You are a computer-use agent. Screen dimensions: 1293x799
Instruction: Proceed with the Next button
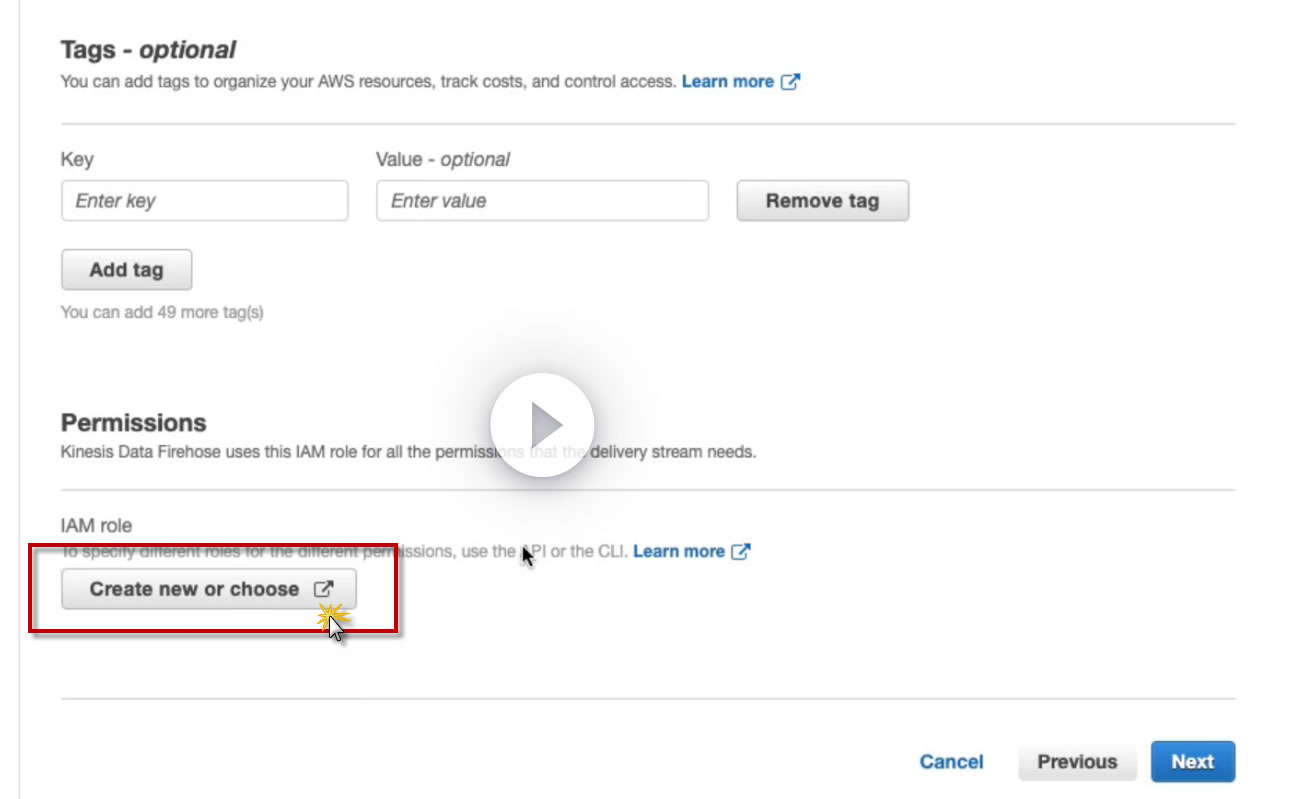1192,761
